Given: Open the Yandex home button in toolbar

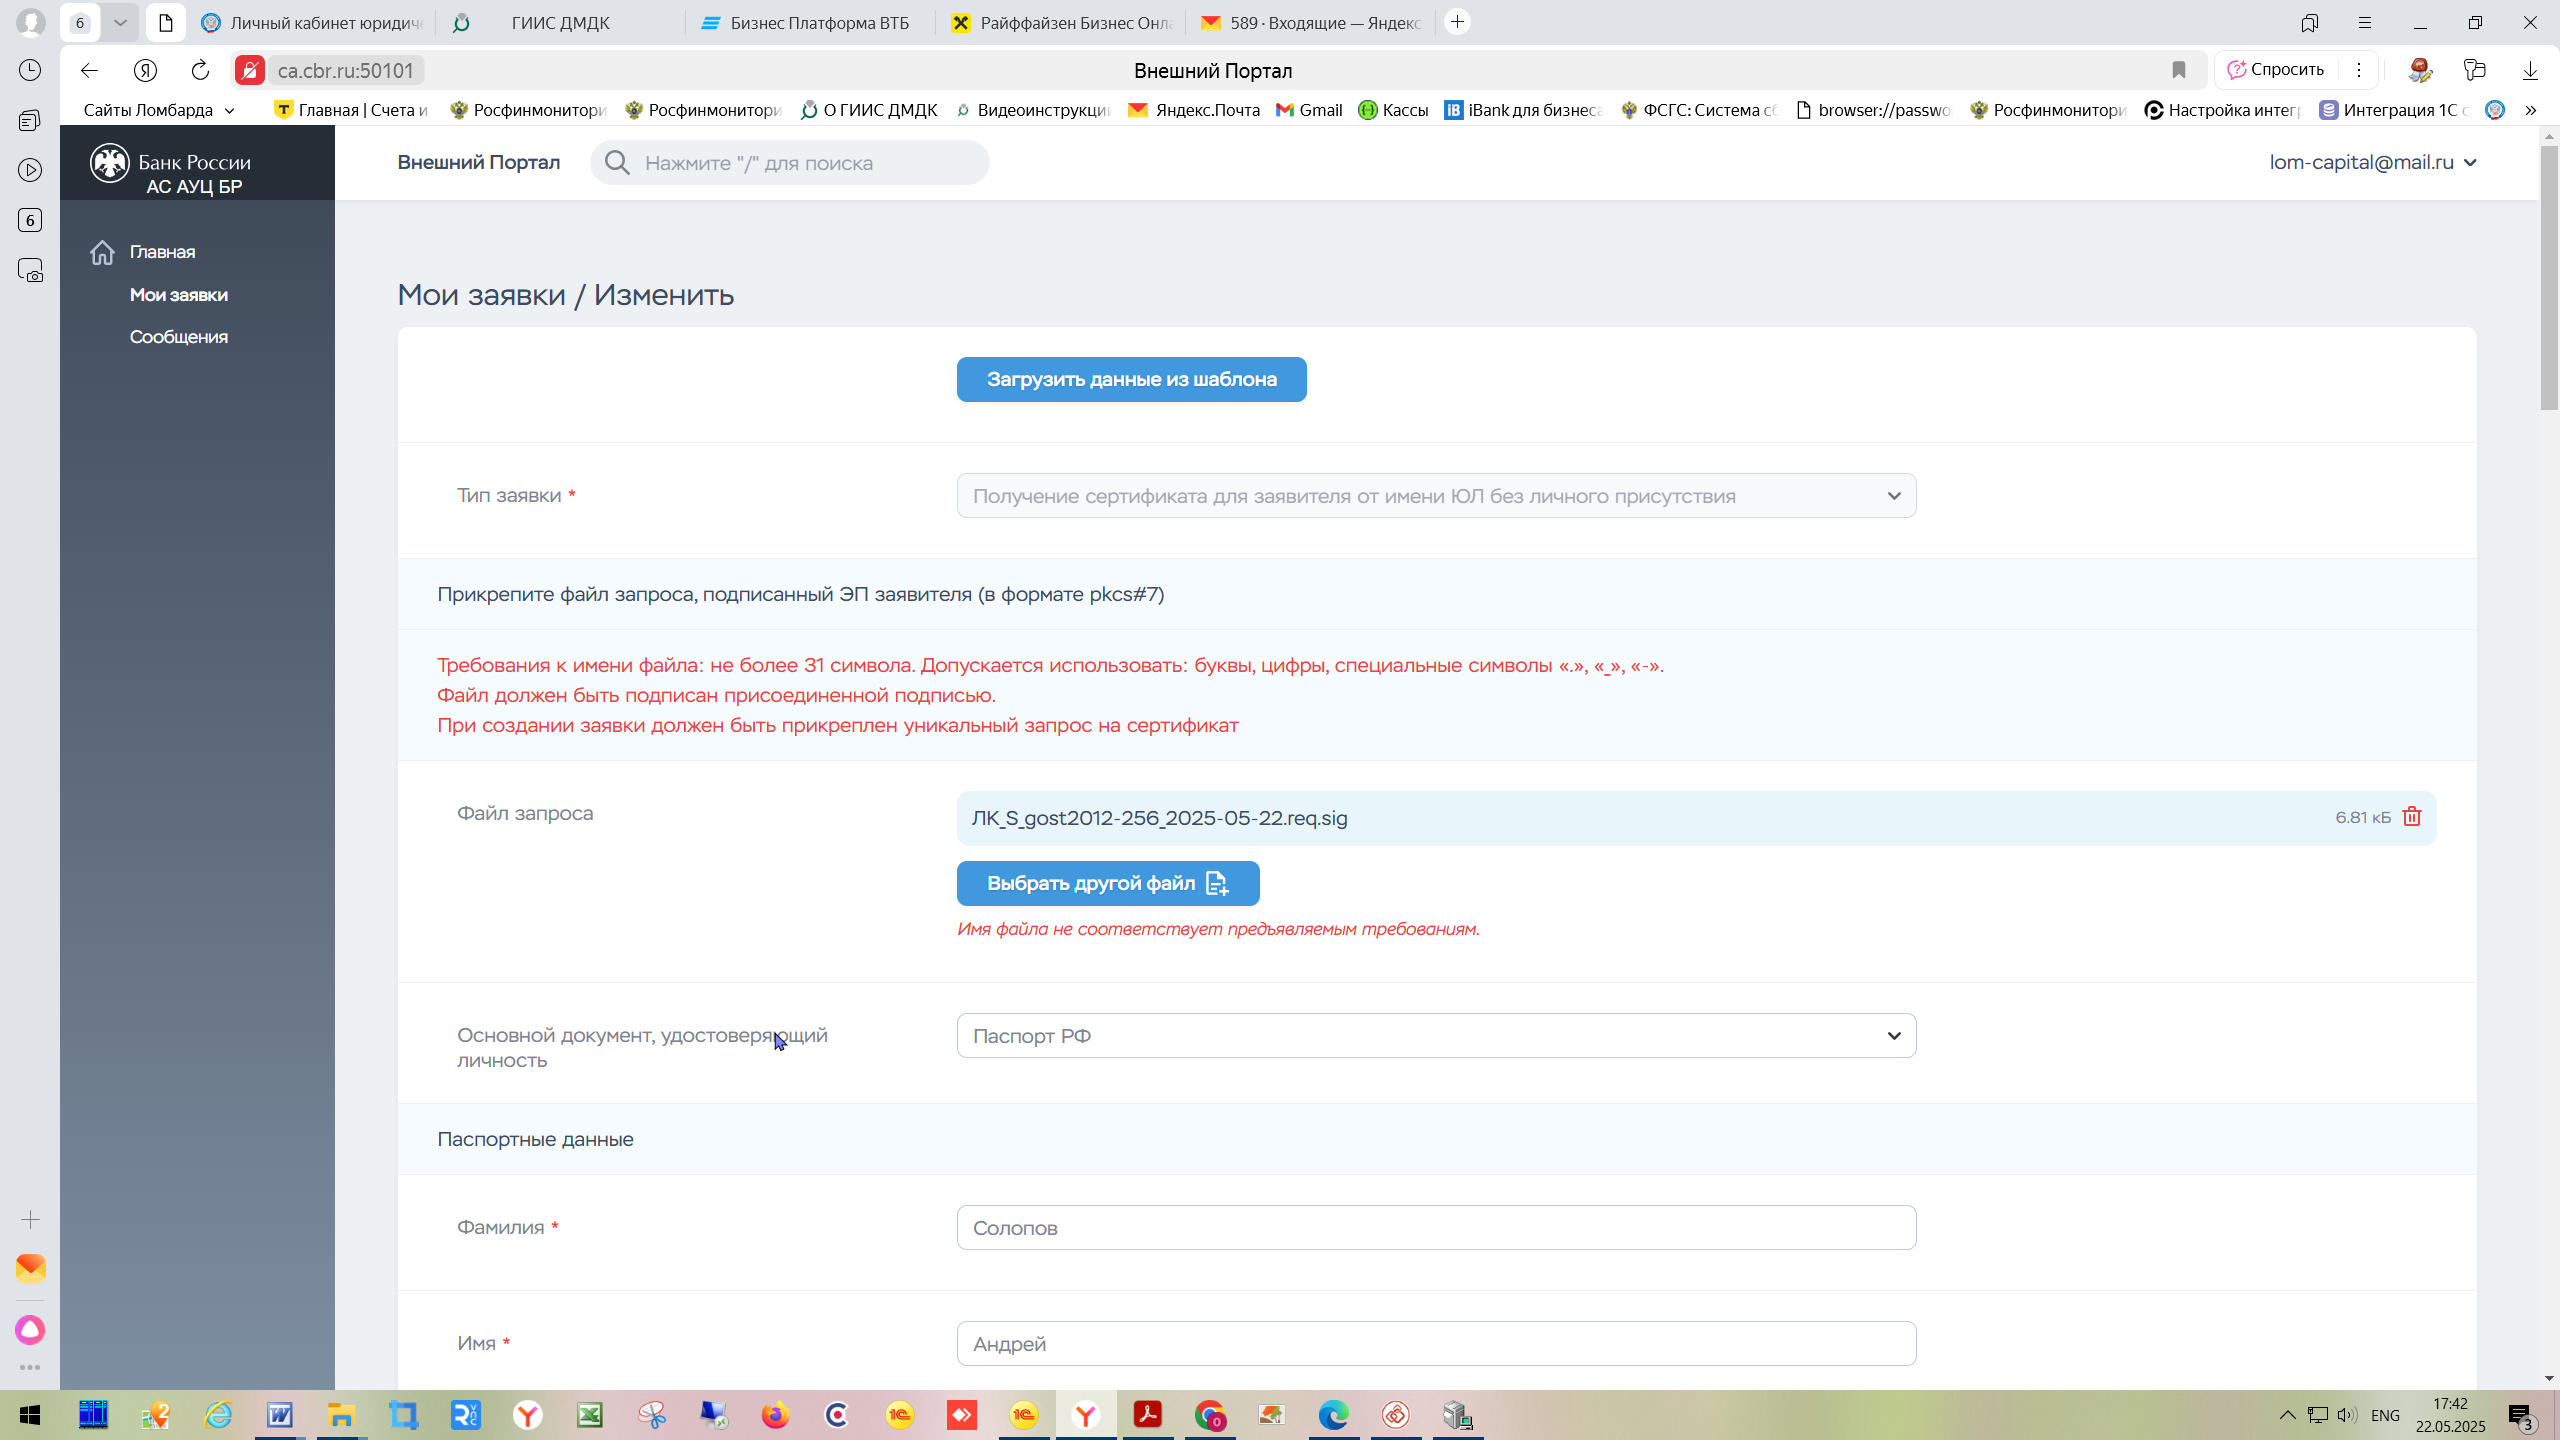Looking at the screenshot, I should (x=145, y=70).
